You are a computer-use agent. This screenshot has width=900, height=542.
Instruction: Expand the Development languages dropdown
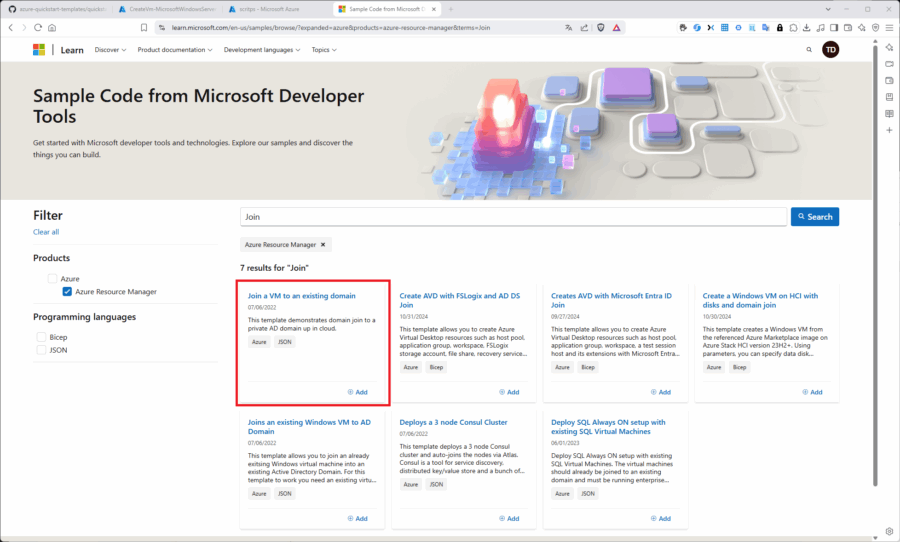pos(262,50)
